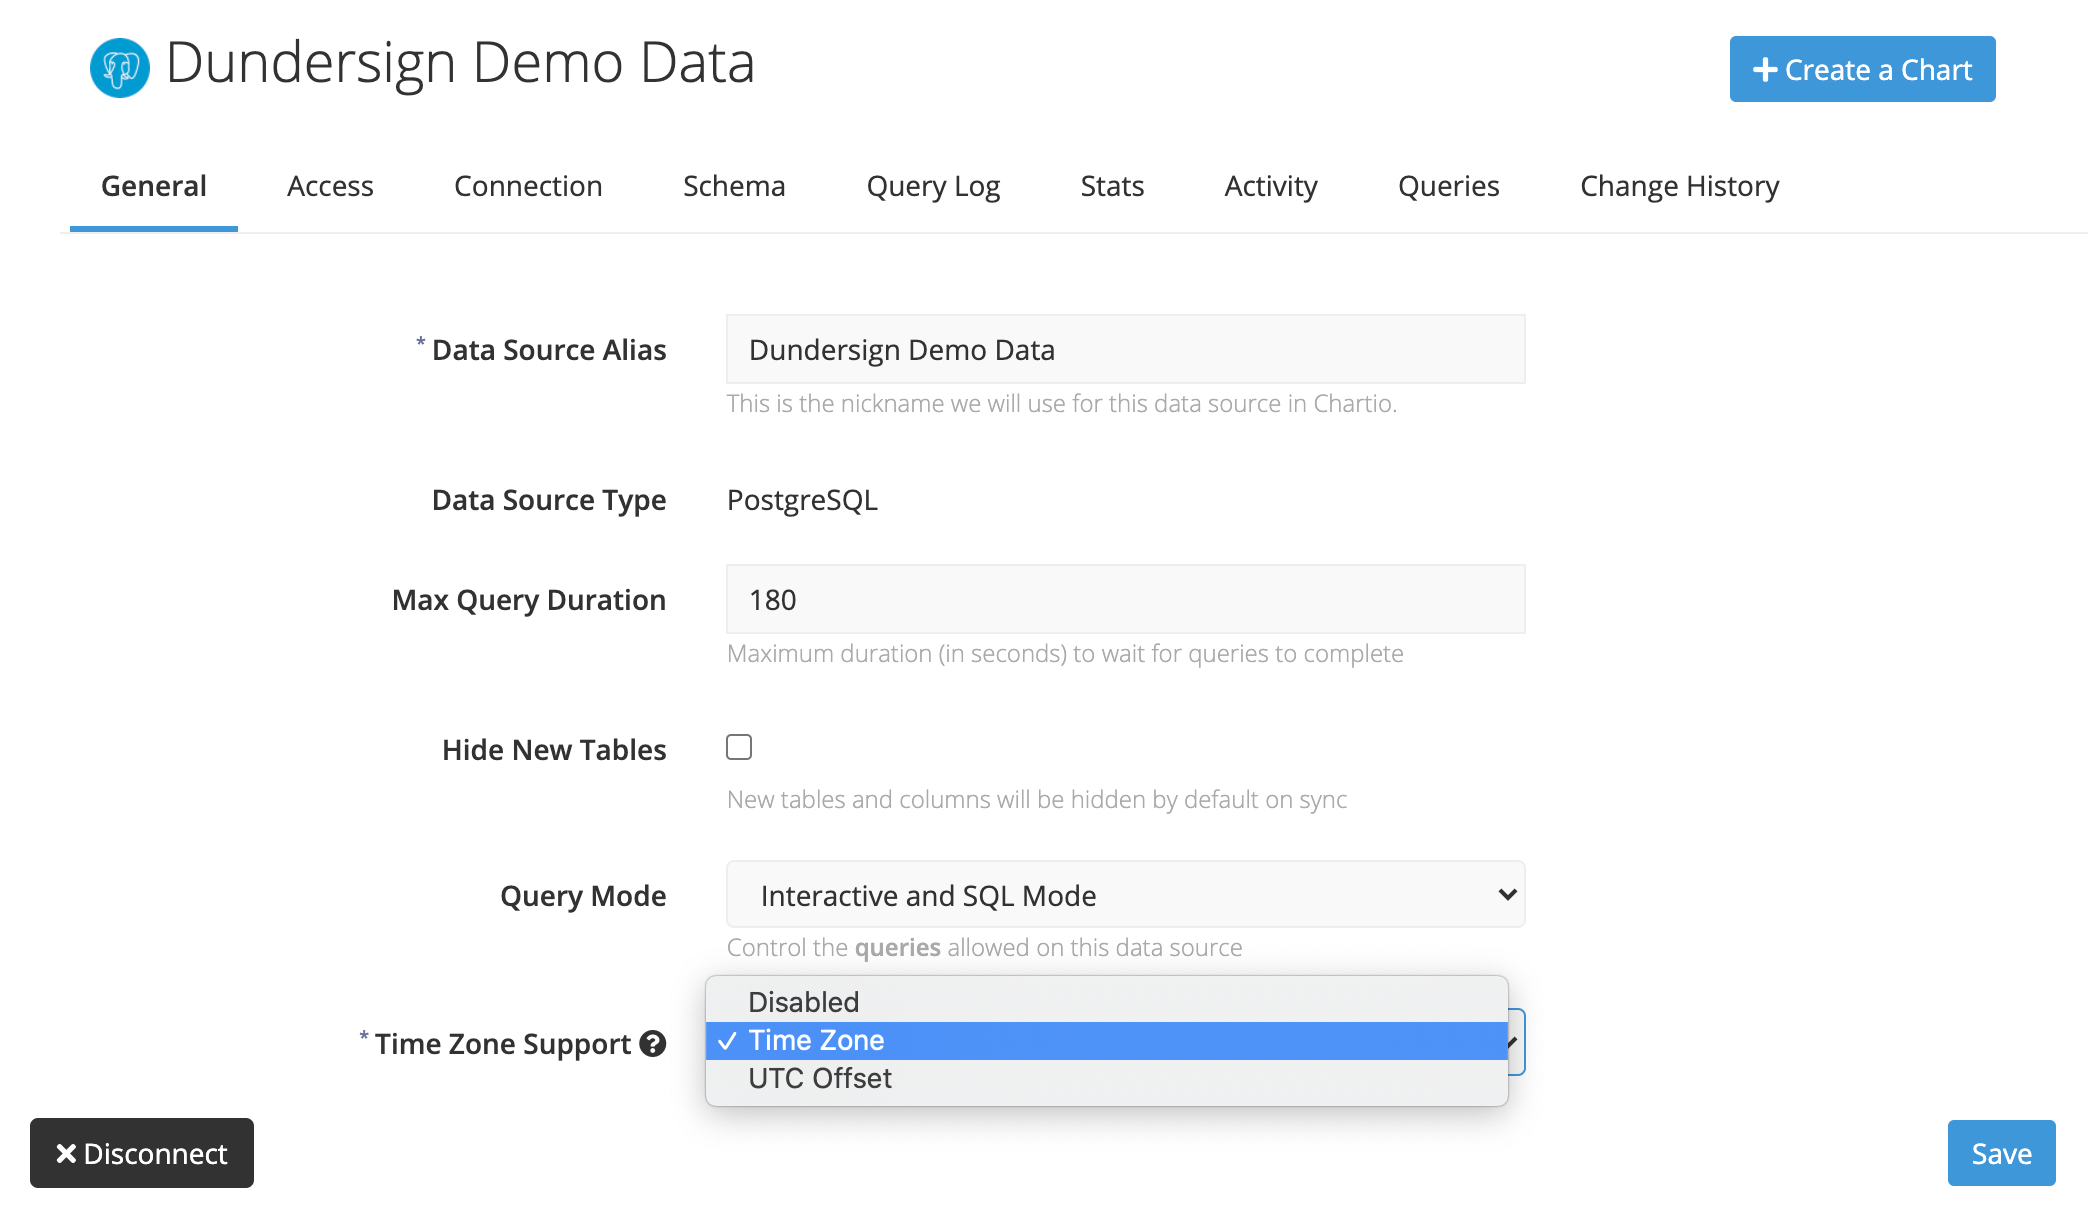The image size is (2088, 1220).
Task: View the Change History tab
Action: pos(1680,186)
